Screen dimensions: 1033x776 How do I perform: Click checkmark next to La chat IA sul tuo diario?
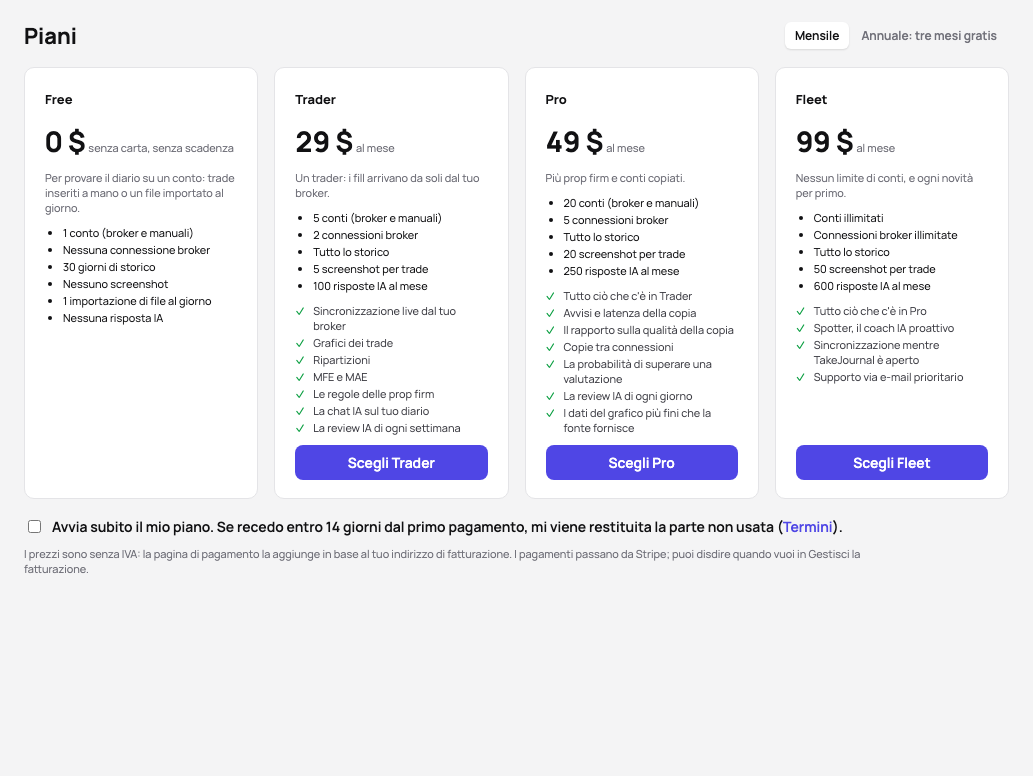[300, 411]
